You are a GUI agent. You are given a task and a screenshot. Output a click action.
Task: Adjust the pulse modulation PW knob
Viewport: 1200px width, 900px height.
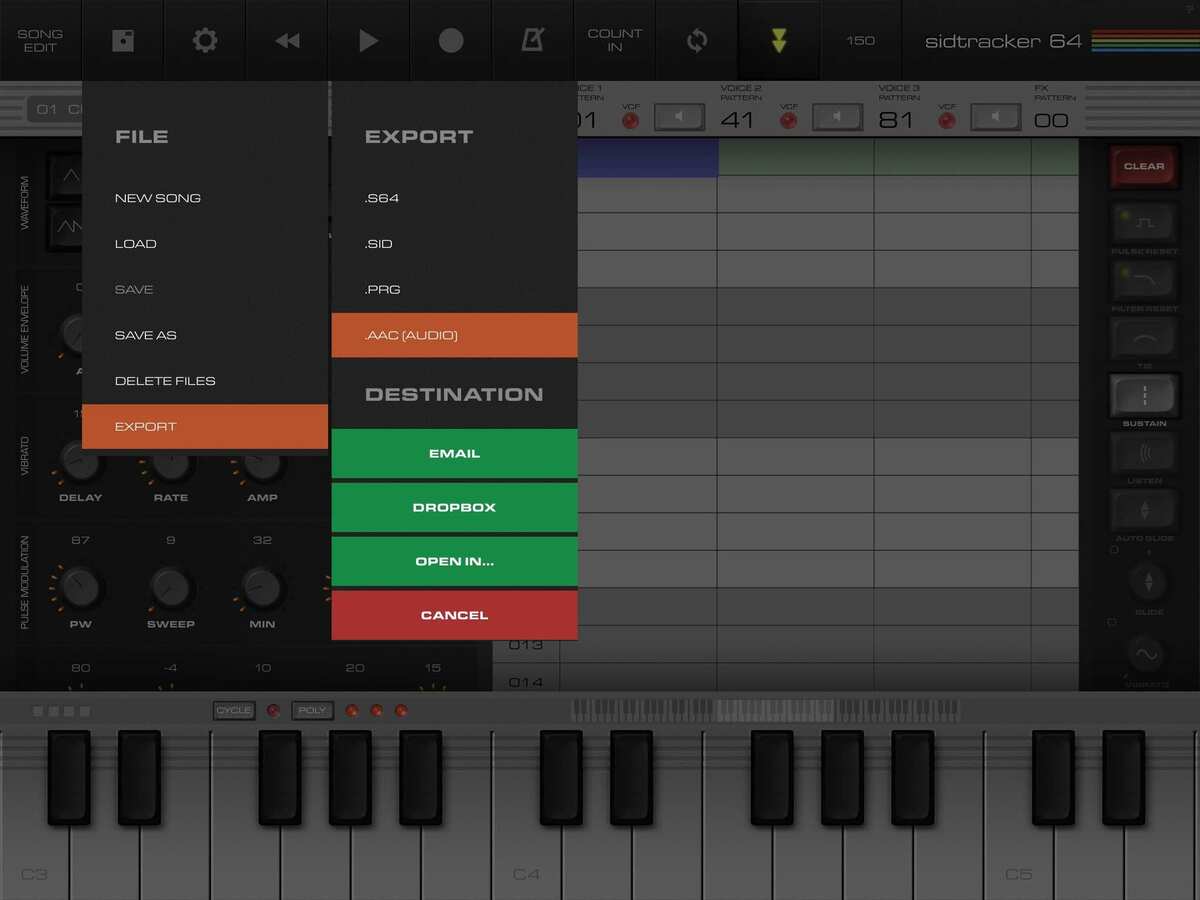tap(80, 587)
